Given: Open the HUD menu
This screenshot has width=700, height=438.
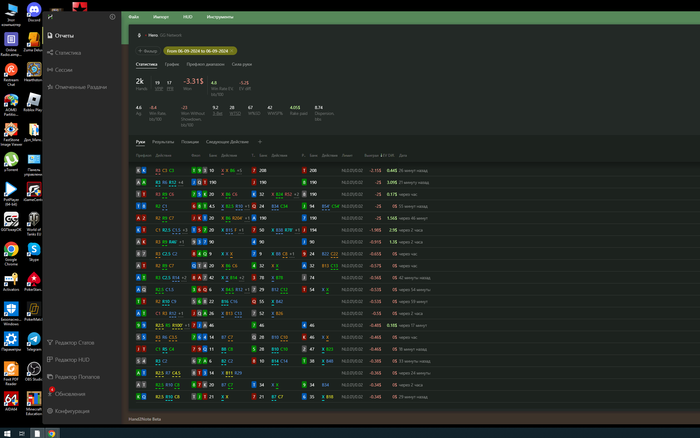Looking at the screenshot, I should point(187,17).
